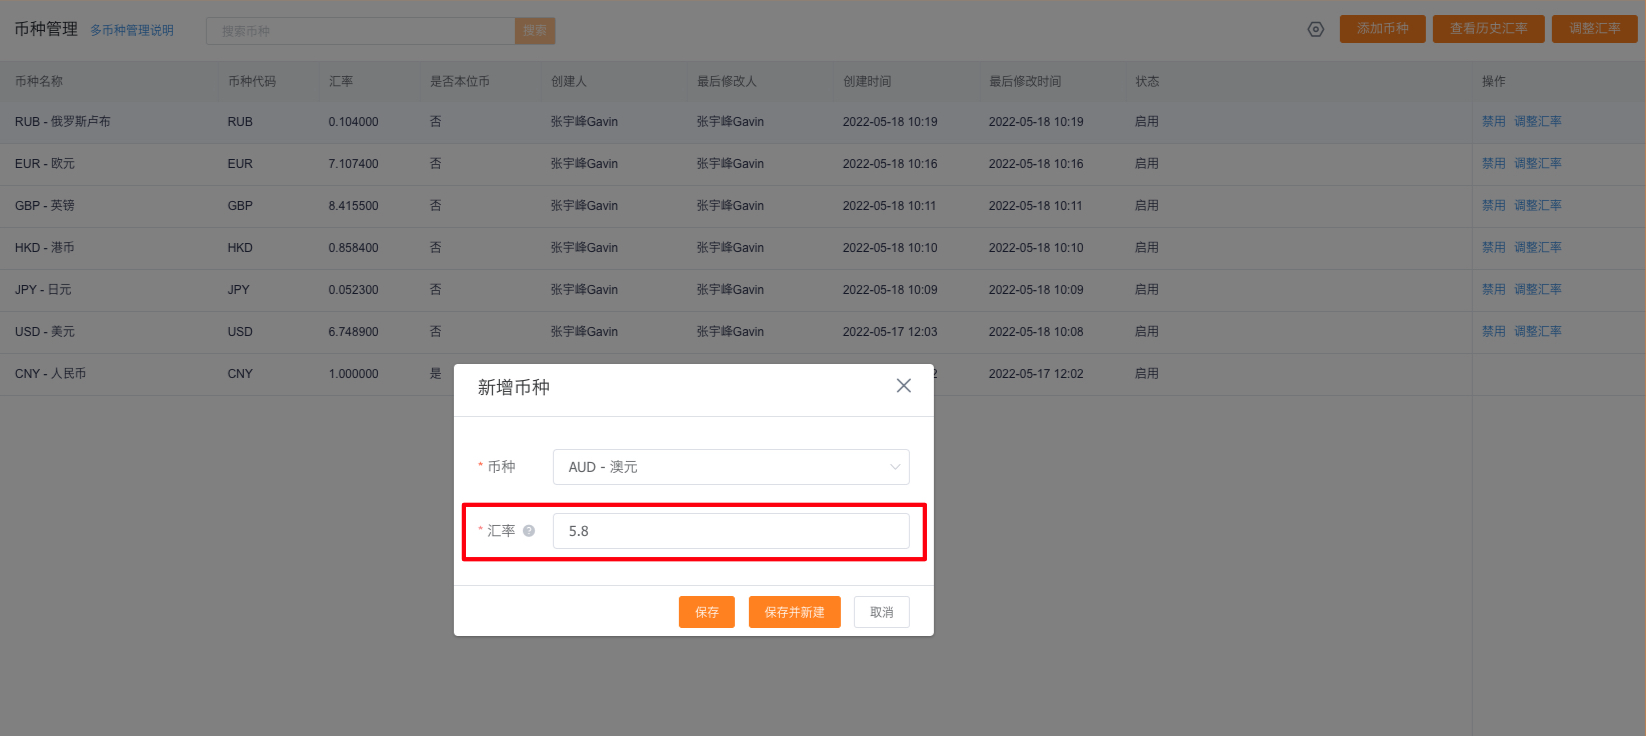The height and width of the screenshot is (736, 1646).
Task: Click the 汇率 input field containing 5.8
Action: [x=731, y=531]
